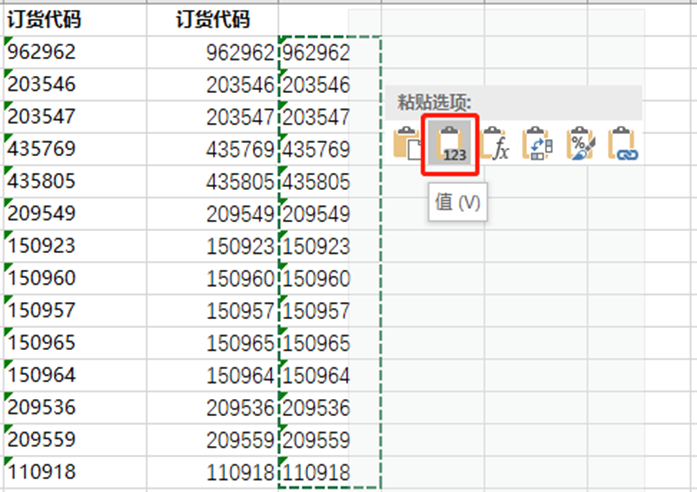Image resolution: width=697 pixels, height=492 pixels.
Task: Select first-column cell 150960
Action: (x=75, y=278)
